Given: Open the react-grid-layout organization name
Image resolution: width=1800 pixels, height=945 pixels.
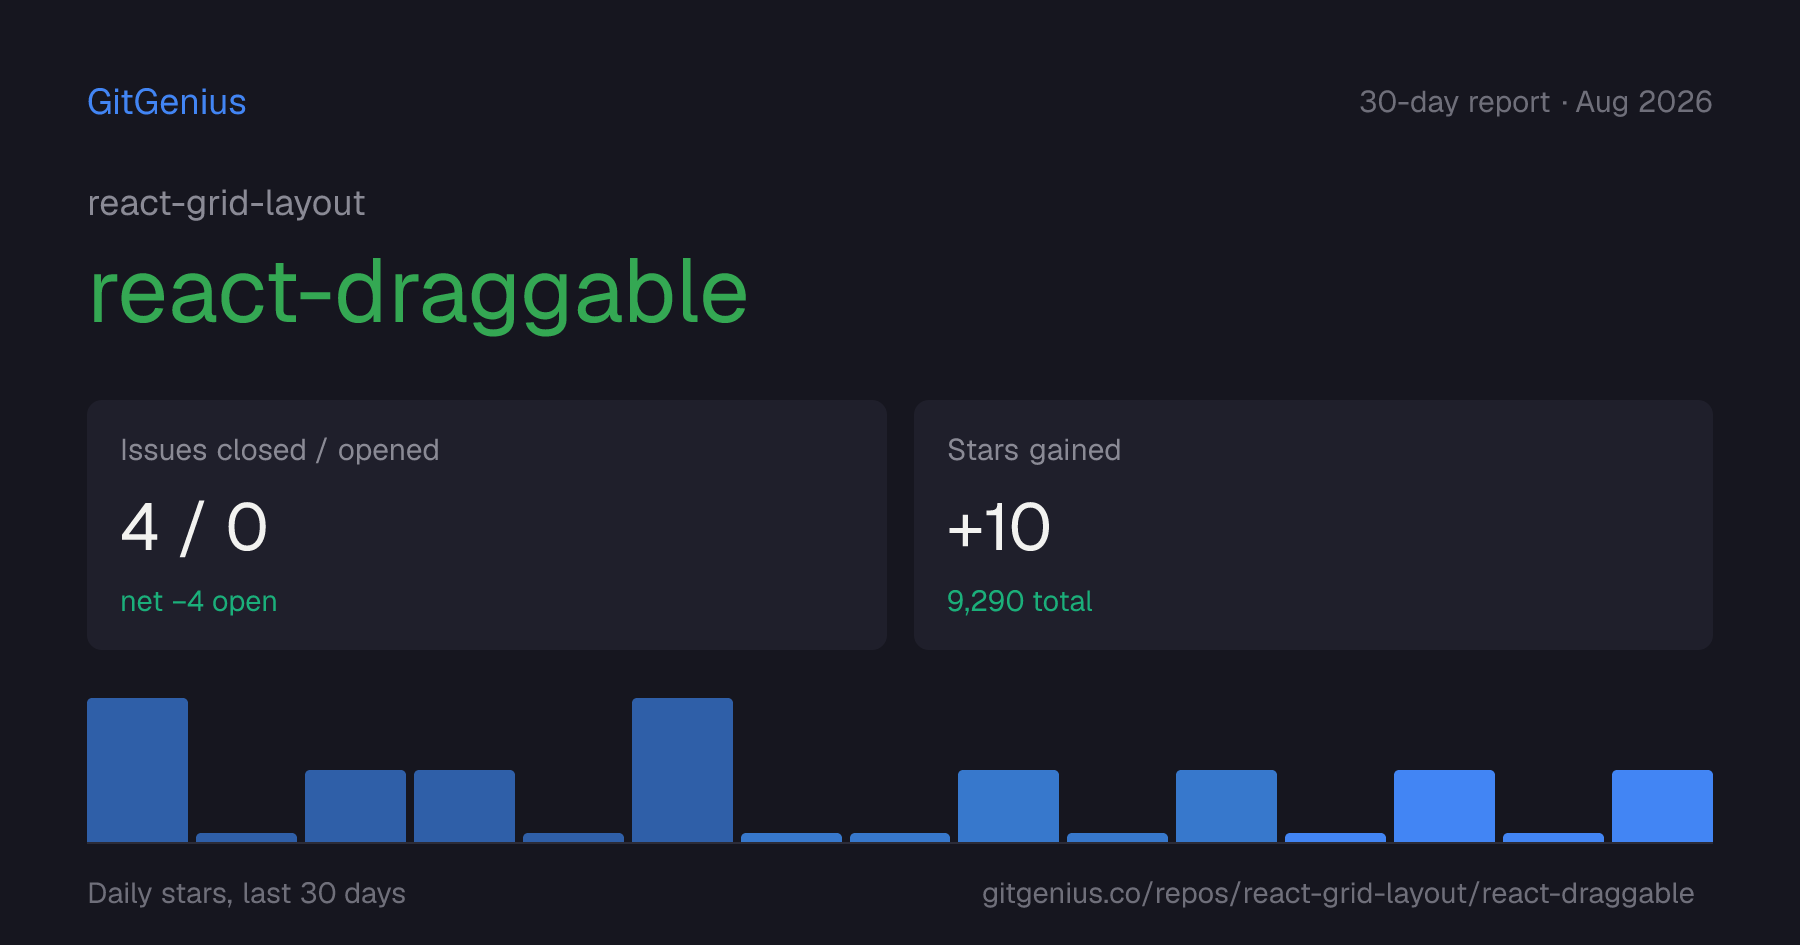Looking at the screenshot, I should pos(226,203).
